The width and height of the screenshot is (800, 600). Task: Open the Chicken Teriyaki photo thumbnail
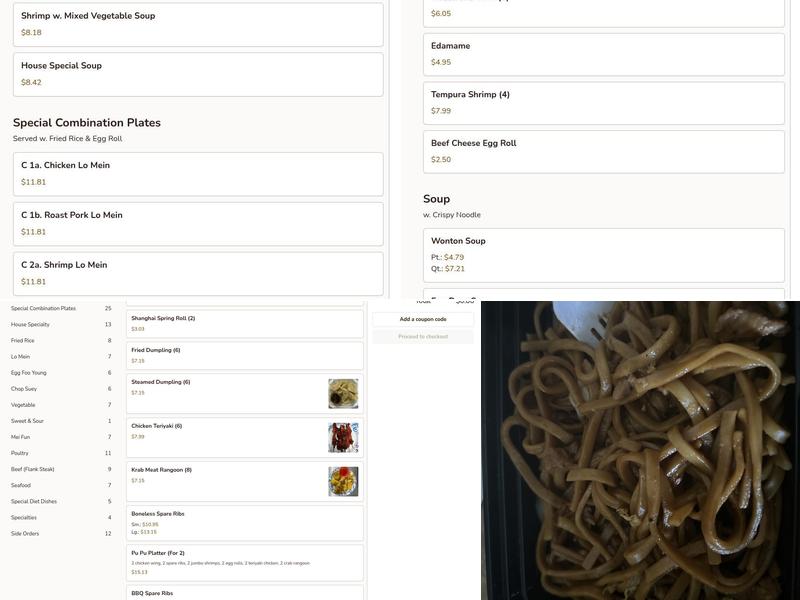pyautogui.click(x=343, y=437)
